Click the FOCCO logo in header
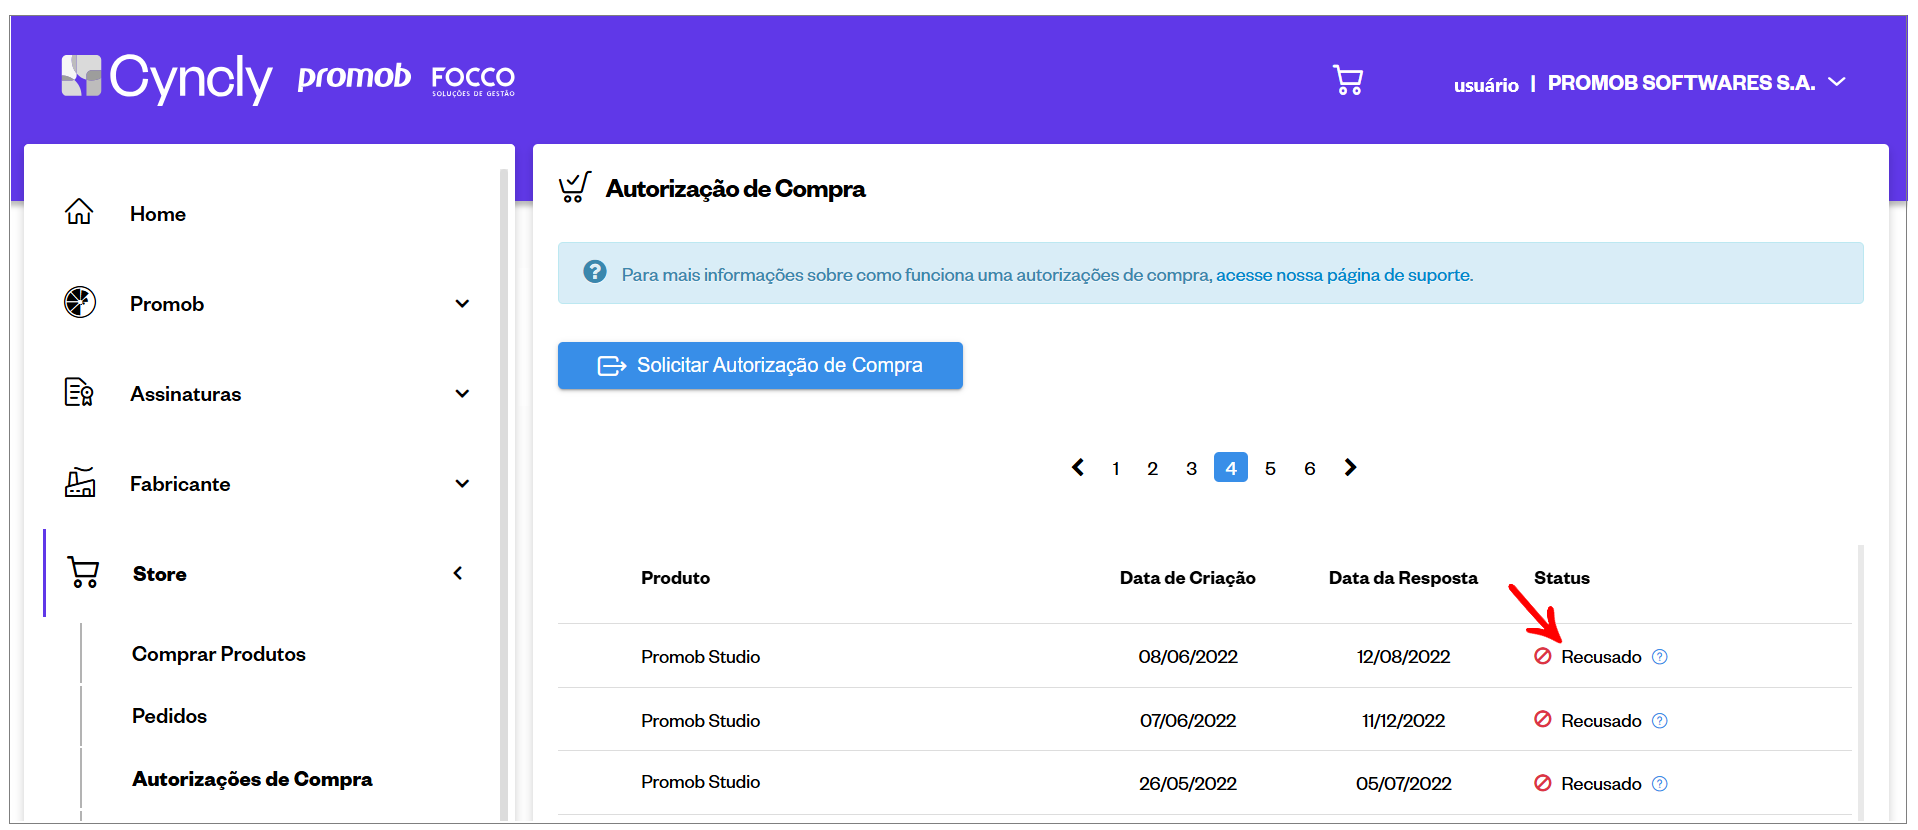This screenshot has height=830, width=1918. click(473, 80)
